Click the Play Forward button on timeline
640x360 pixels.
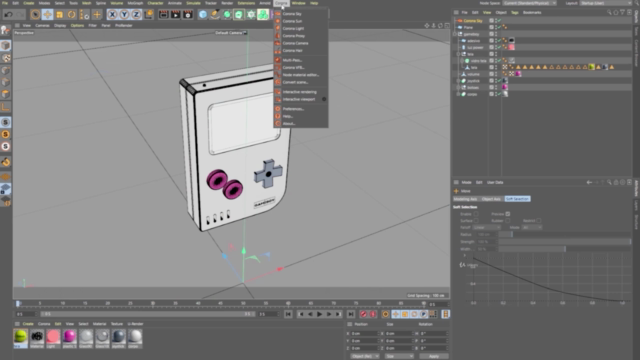(x=319, y=314)
